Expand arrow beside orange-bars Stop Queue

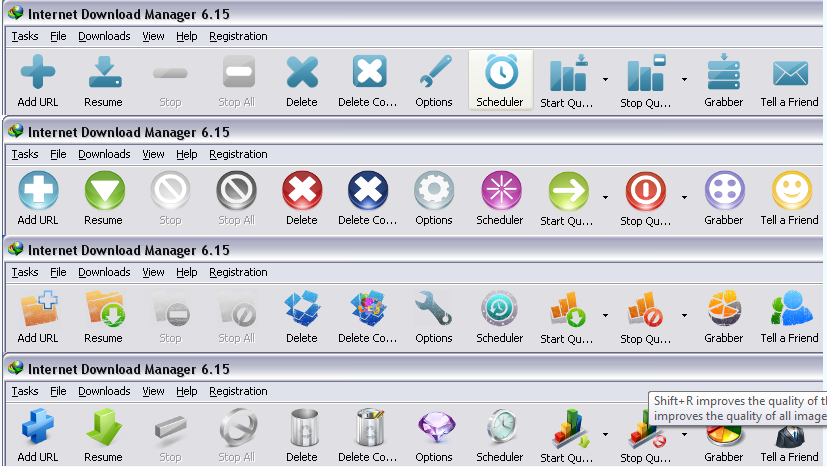[x=684, y=316]
